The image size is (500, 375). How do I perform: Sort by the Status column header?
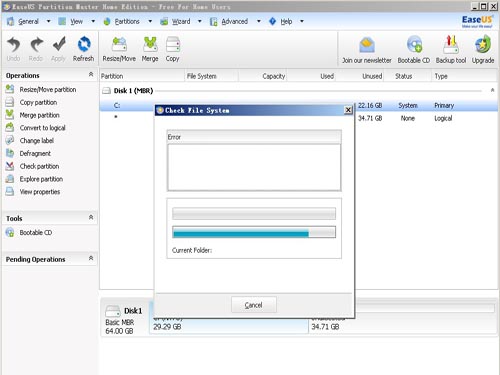[408, 76]
